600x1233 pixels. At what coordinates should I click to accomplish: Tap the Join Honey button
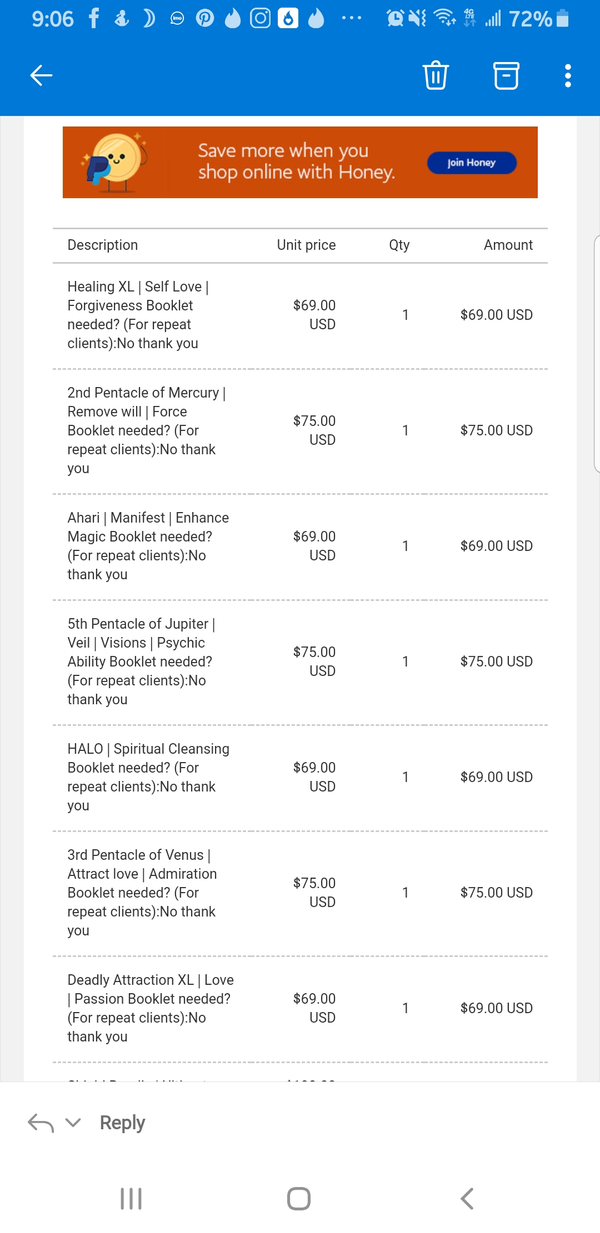(471, 162)
